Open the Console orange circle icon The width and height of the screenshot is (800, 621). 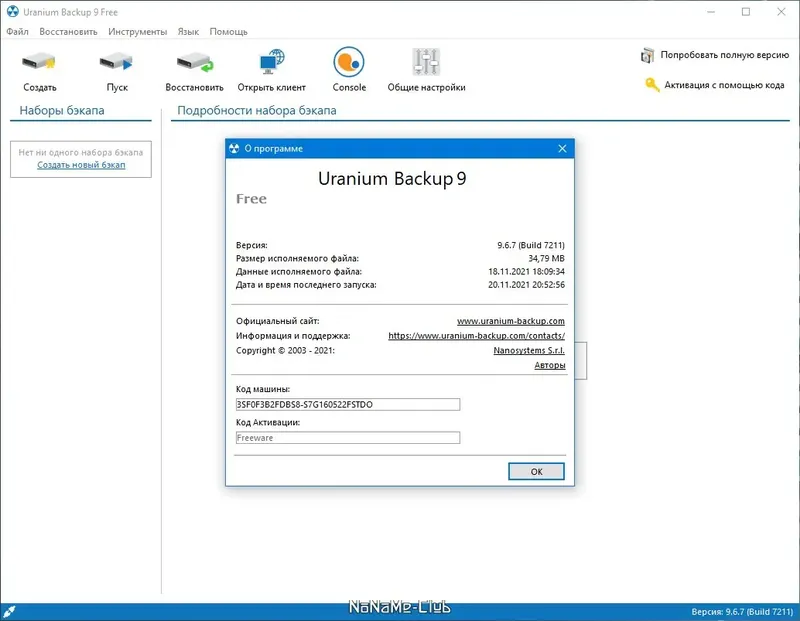pos(349,62)
